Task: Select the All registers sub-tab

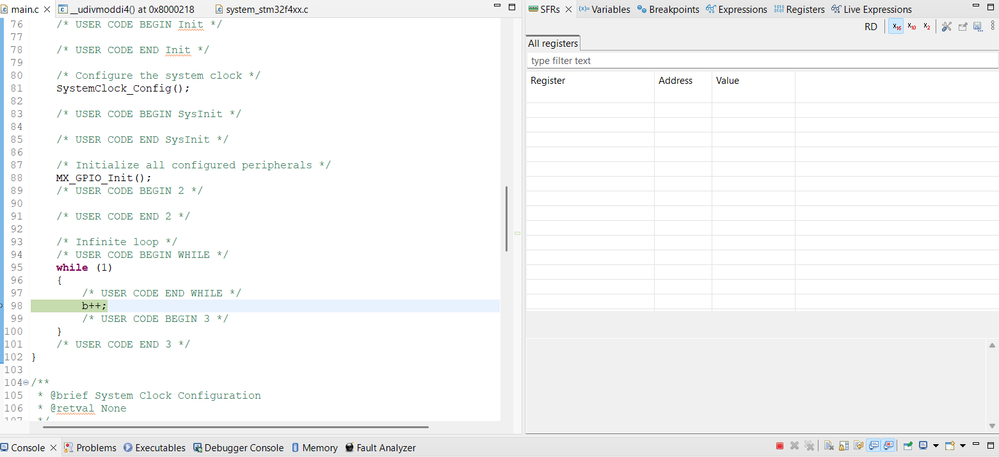Action: coord(553,43)
